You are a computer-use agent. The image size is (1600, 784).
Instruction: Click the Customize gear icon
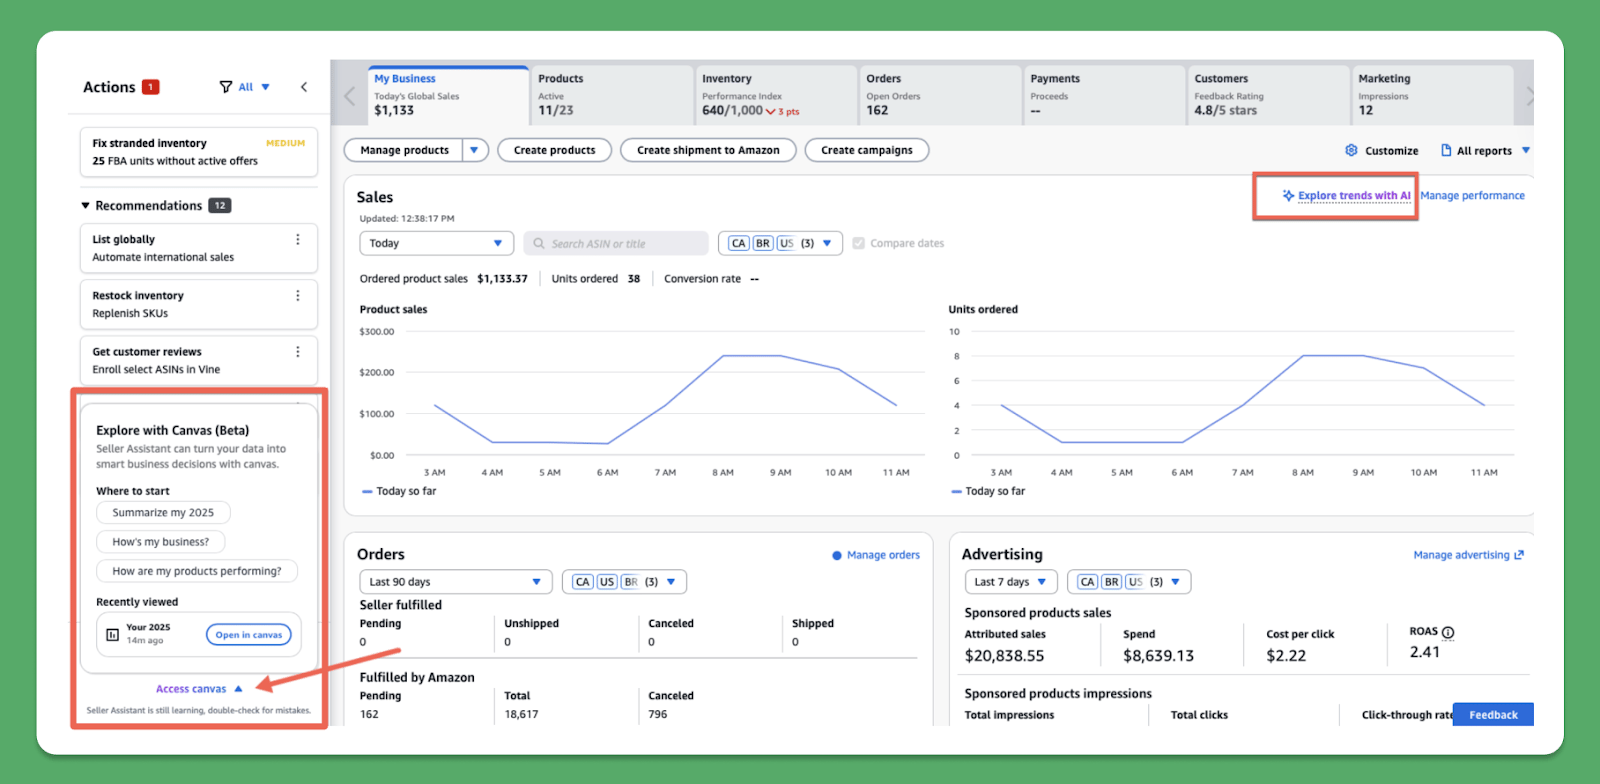coord(1351,150)
